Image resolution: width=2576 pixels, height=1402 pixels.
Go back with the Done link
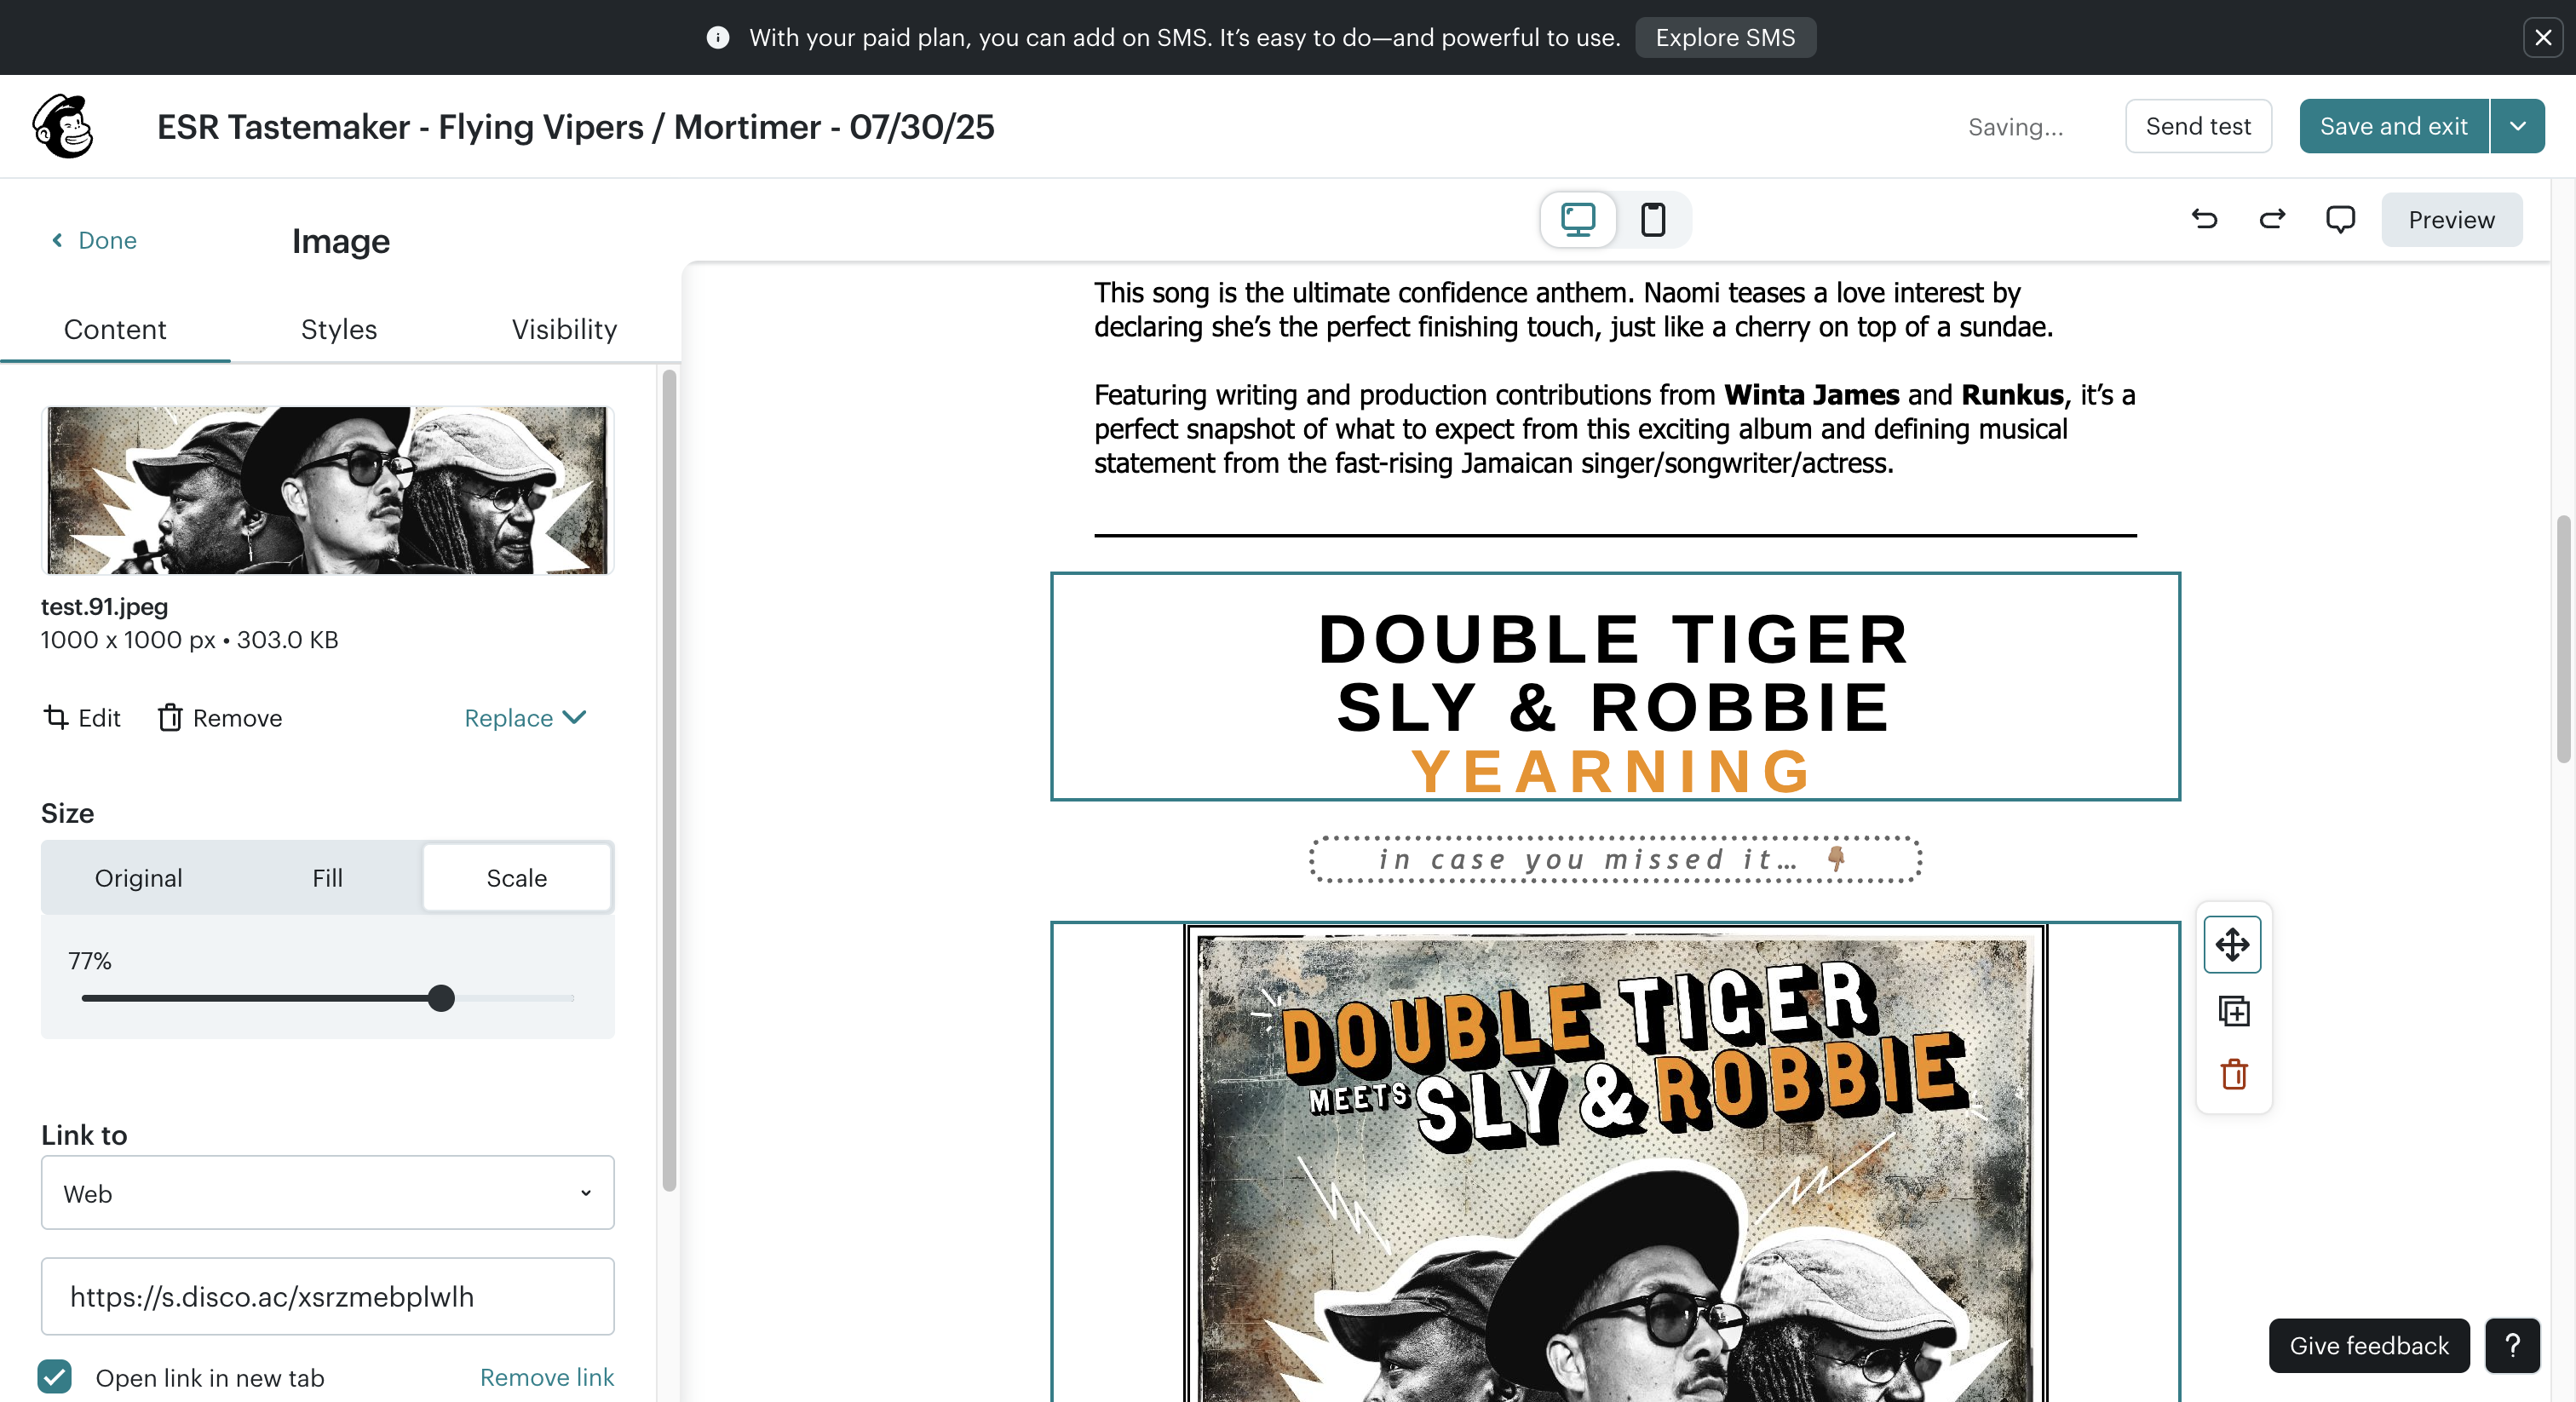pyautogui.click(x=93, y=240)
